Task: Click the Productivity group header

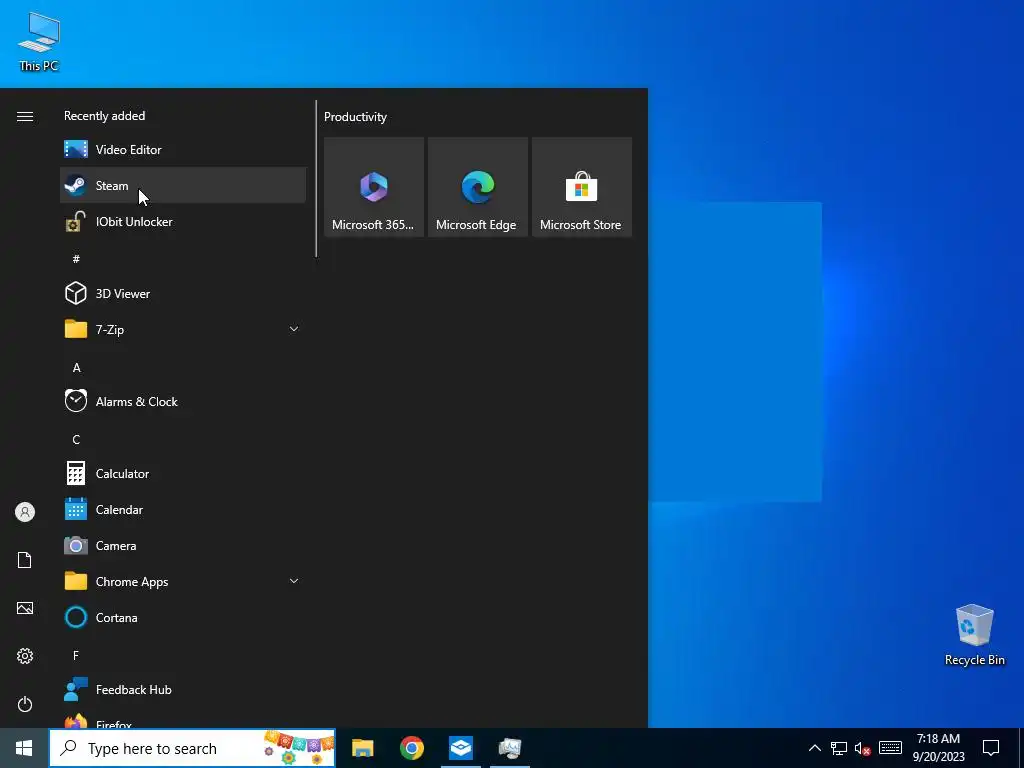Action: pos(355,117)
